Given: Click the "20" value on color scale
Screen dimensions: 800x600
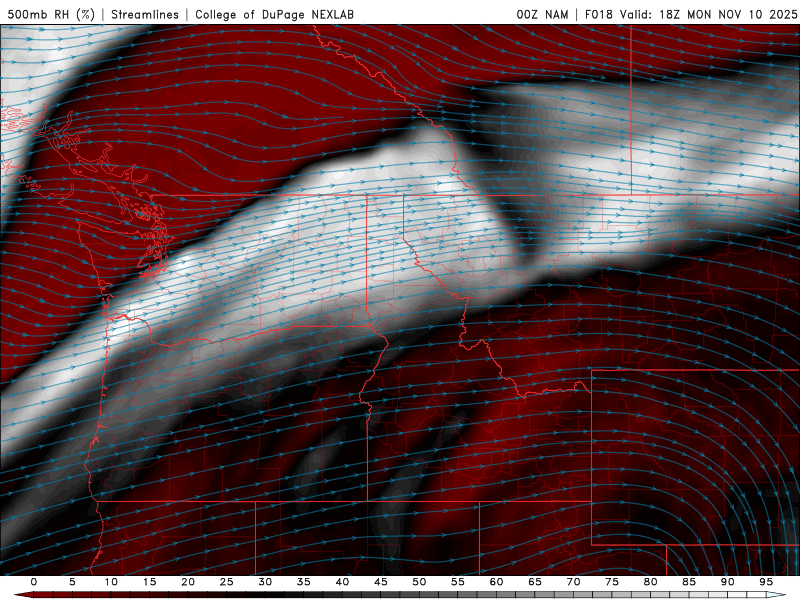Looking at the screenshot, I should [x=188, y=582].
